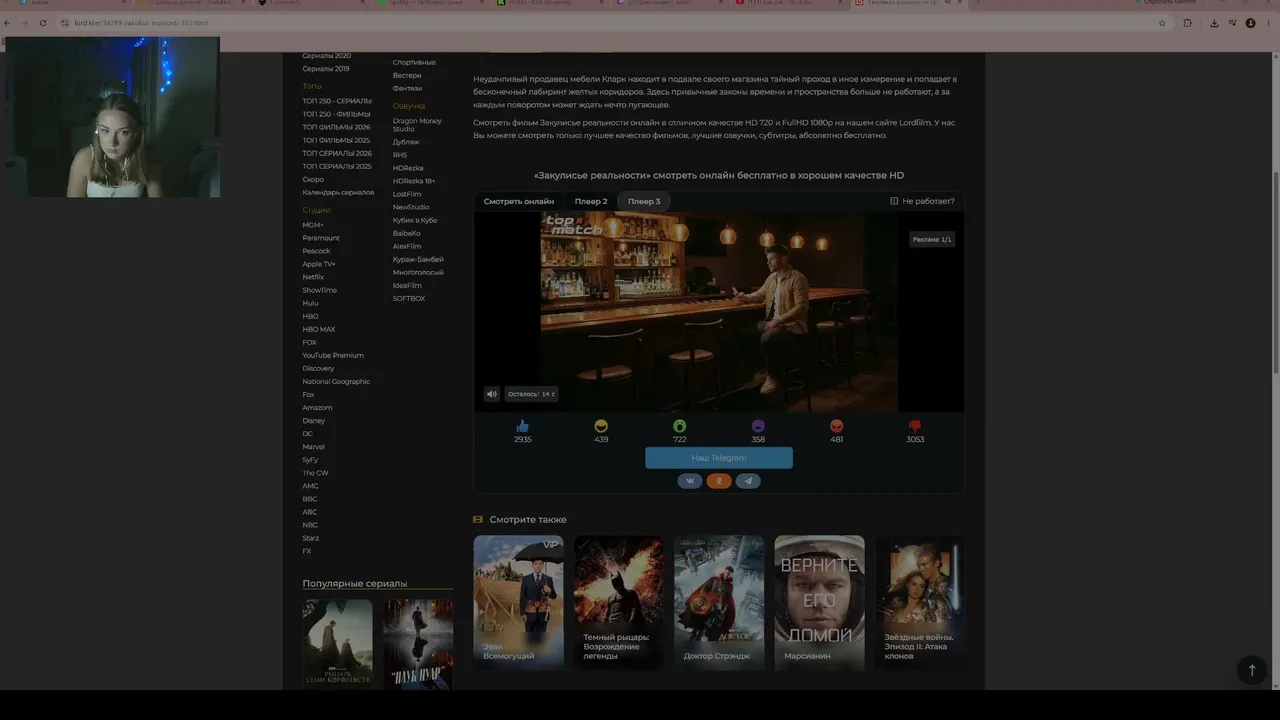Open the ТОП СЕРИАЛЫ 2025 link

coord(337,166)
